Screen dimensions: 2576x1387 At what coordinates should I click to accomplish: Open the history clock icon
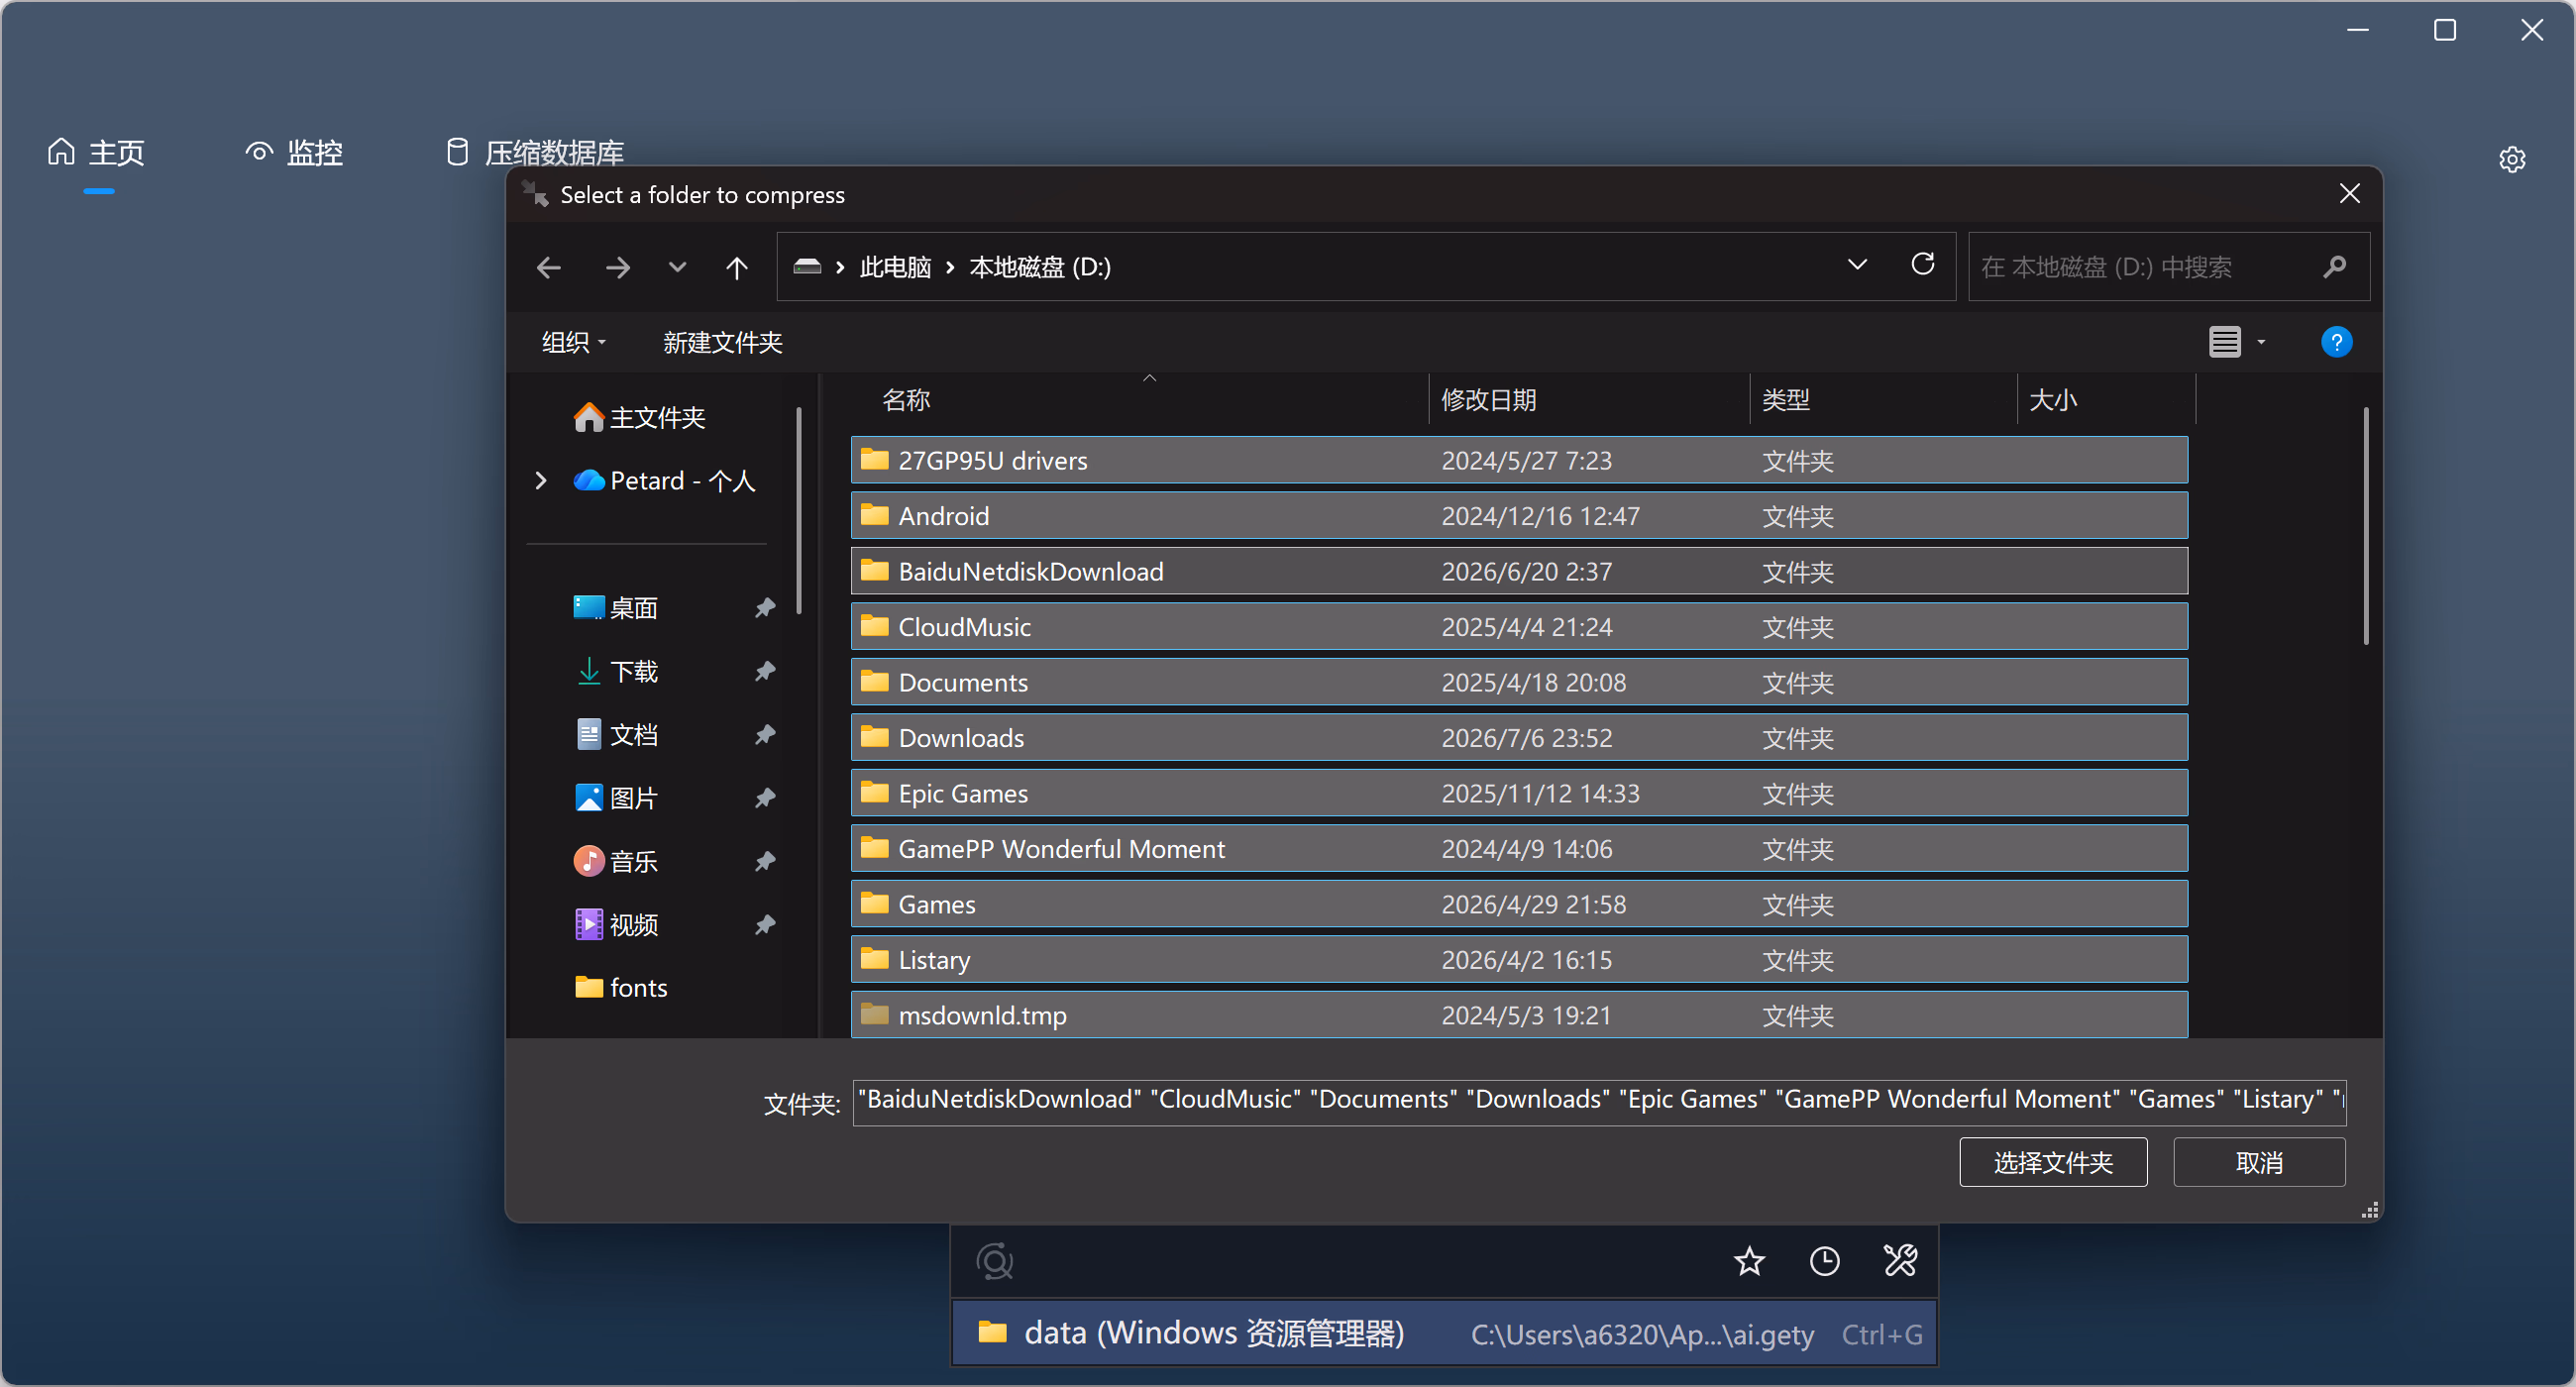point(1825,1261)
